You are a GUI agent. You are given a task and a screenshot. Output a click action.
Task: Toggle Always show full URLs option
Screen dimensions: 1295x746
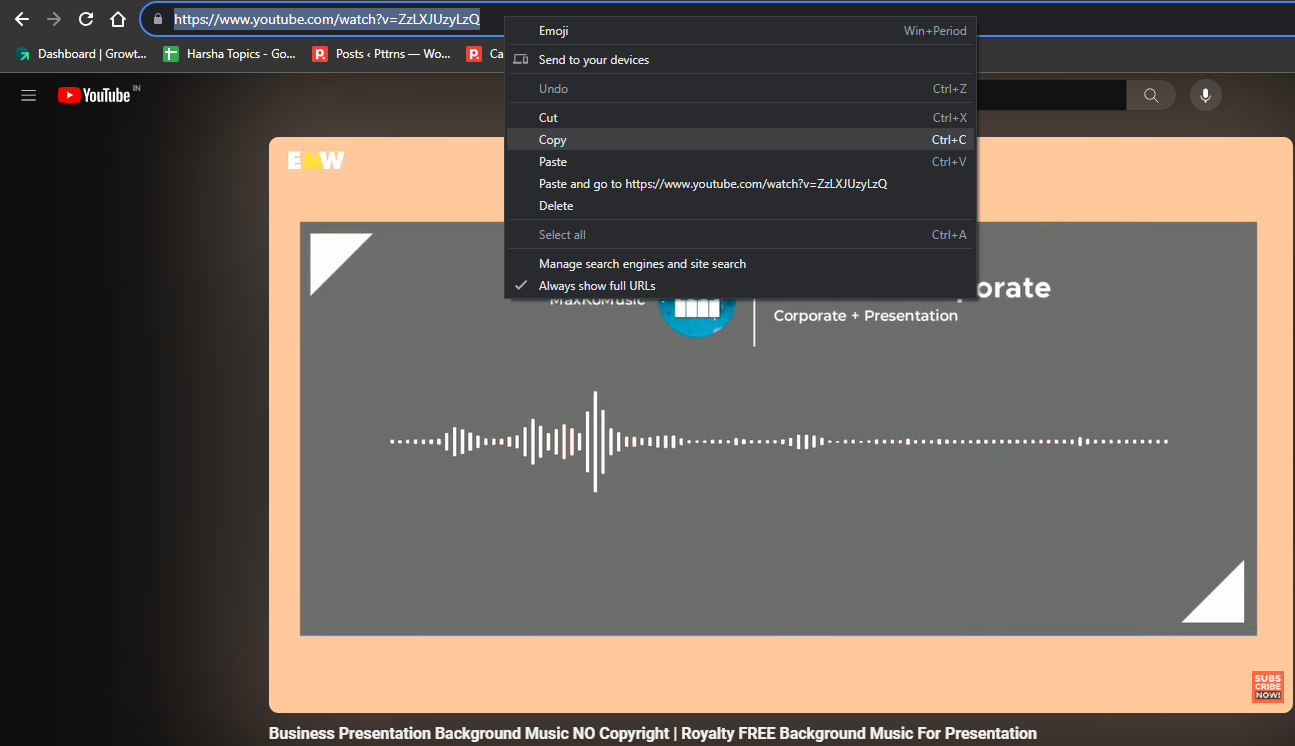740,286
